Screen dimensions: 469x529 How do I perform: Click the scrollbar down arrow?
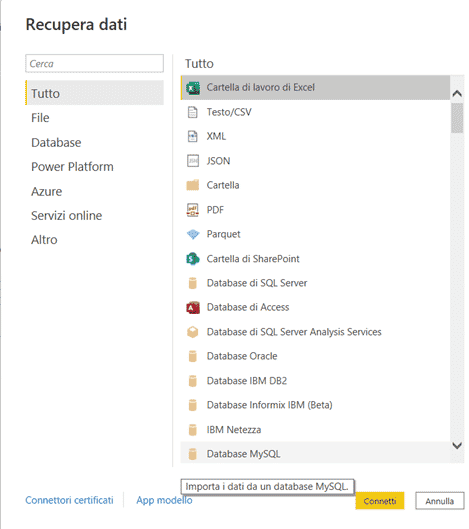[457, 446]
